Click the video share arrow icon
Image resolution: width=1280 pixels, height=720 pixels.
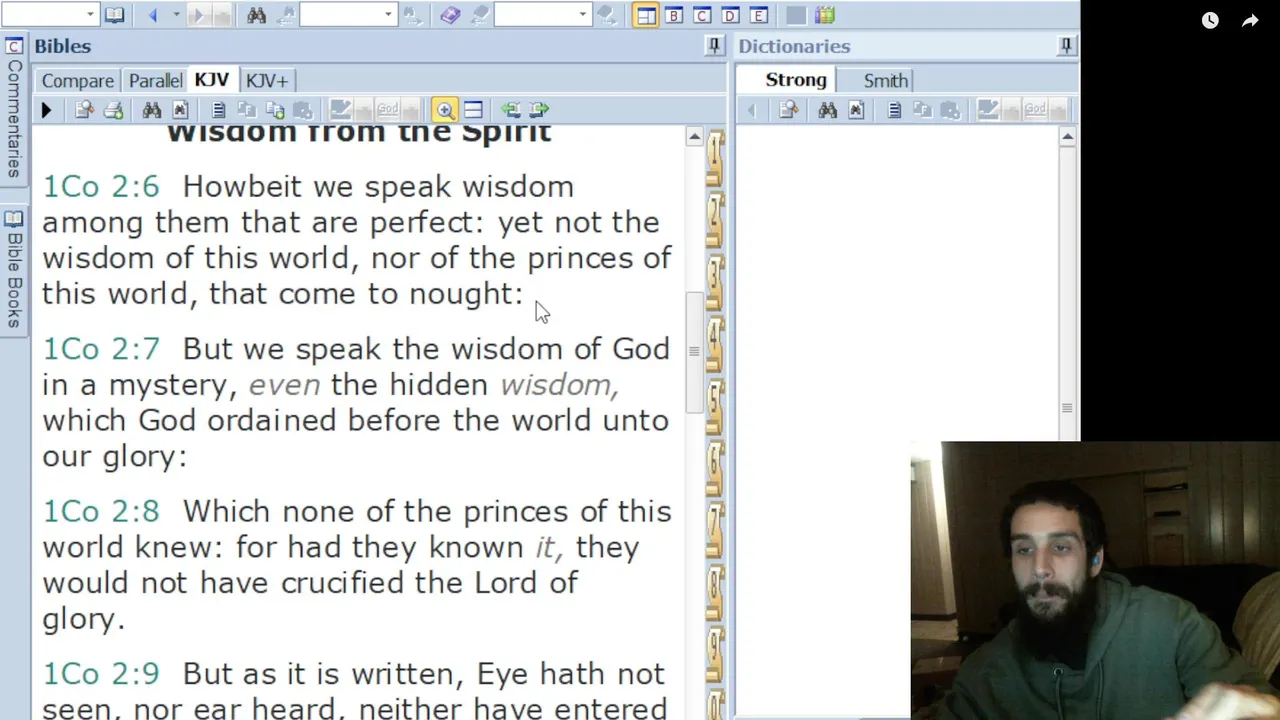(1250, 20)
